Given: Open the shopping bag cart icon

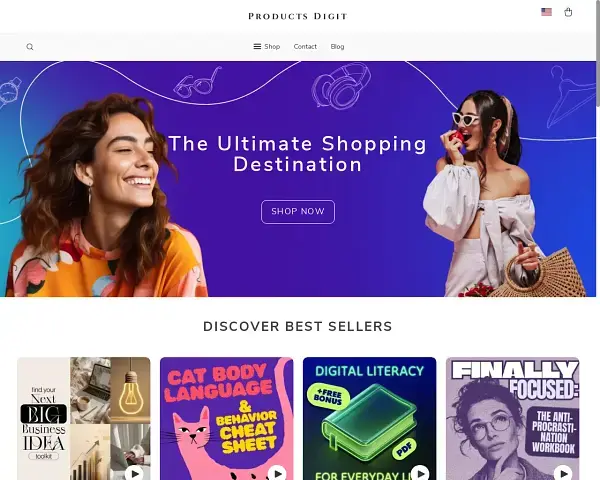Looking at the screenshot, I should pyautogui.click(x=568, y=12).
